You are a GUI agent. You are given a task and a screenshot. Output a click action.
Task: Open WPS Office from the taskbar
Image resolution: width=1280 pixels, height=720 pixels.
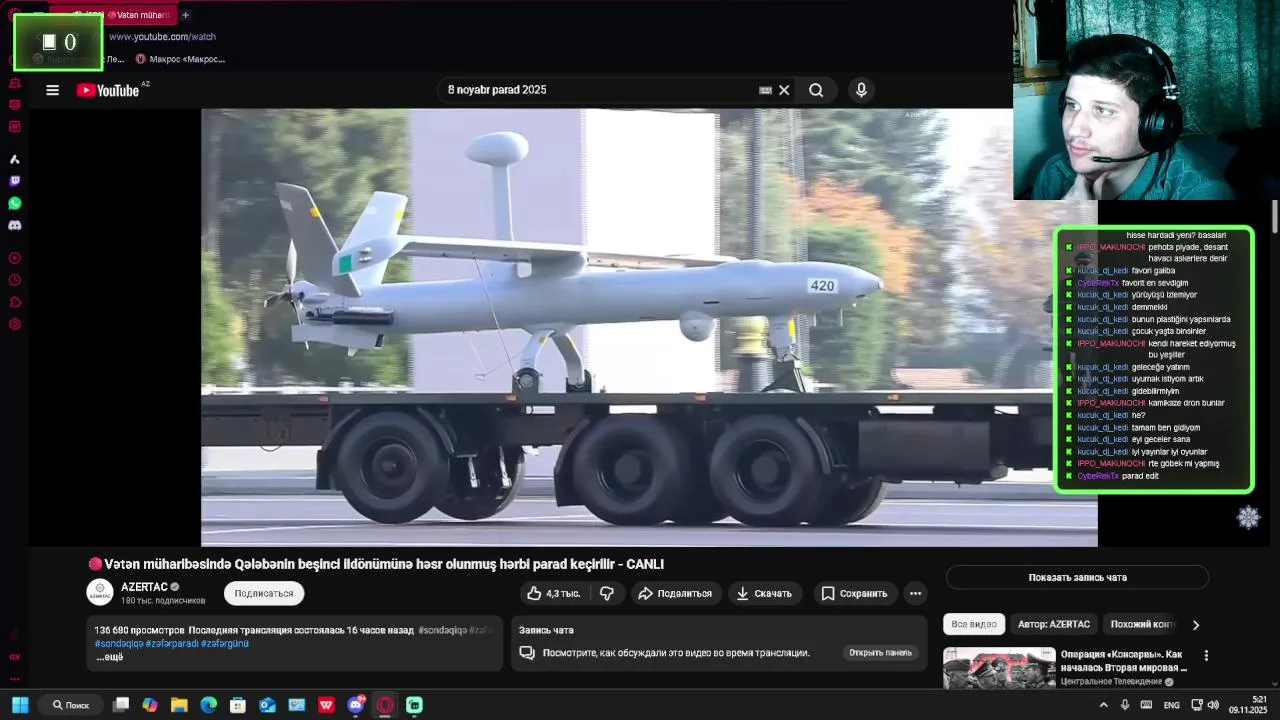(326, 705)
